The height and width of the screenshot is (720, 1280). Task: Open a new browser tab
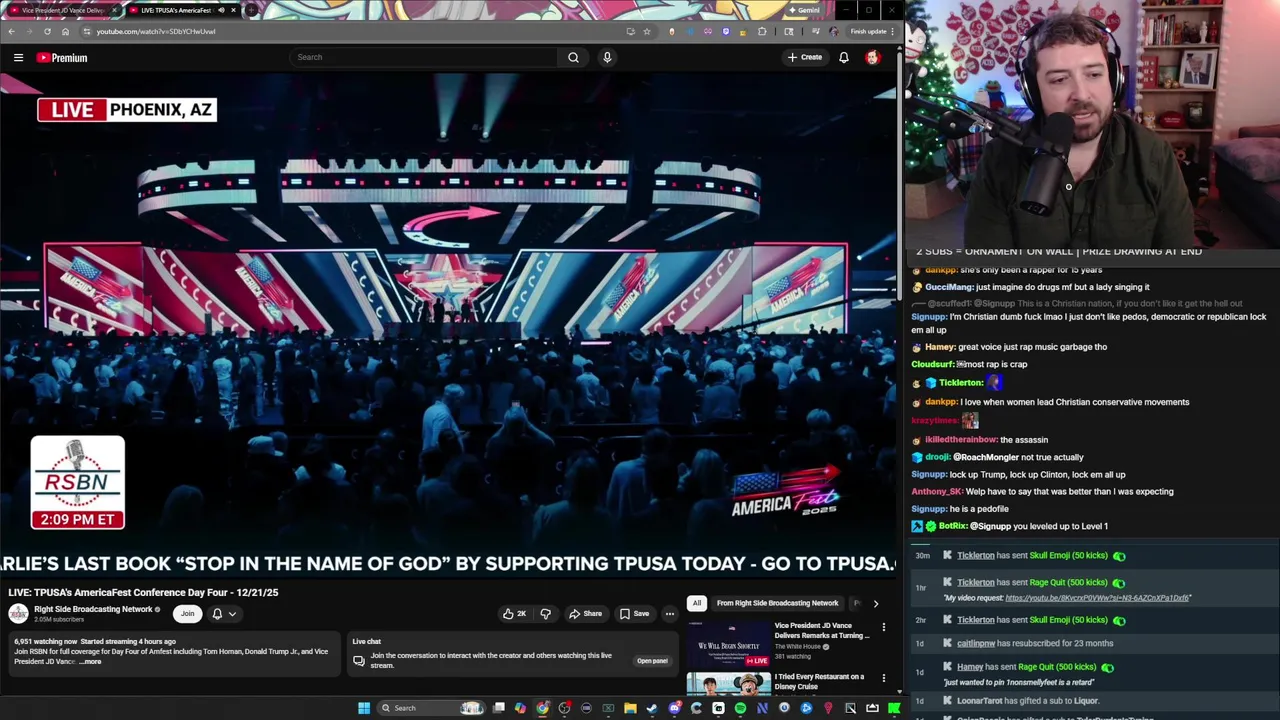tap(250, 10)
